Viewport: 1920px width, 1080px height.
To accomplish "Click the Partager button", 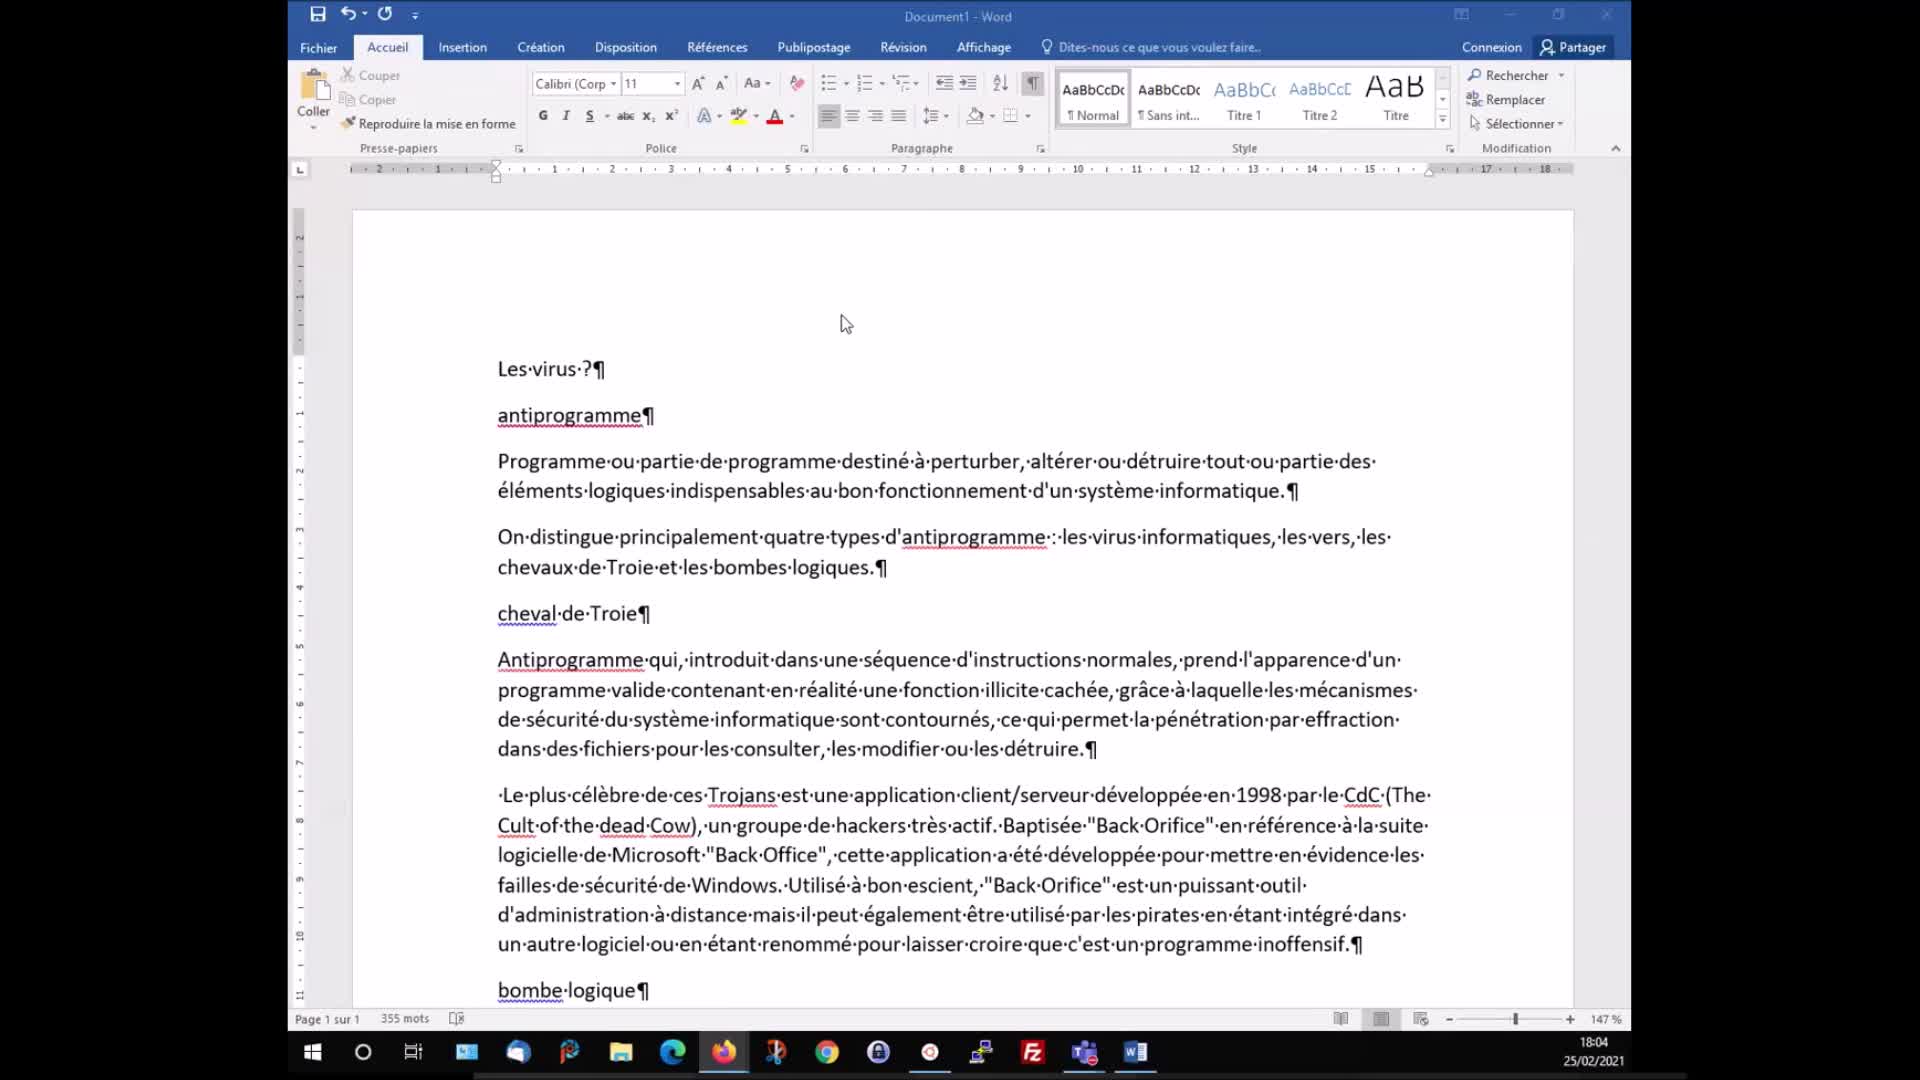I will pos(1573,47).
